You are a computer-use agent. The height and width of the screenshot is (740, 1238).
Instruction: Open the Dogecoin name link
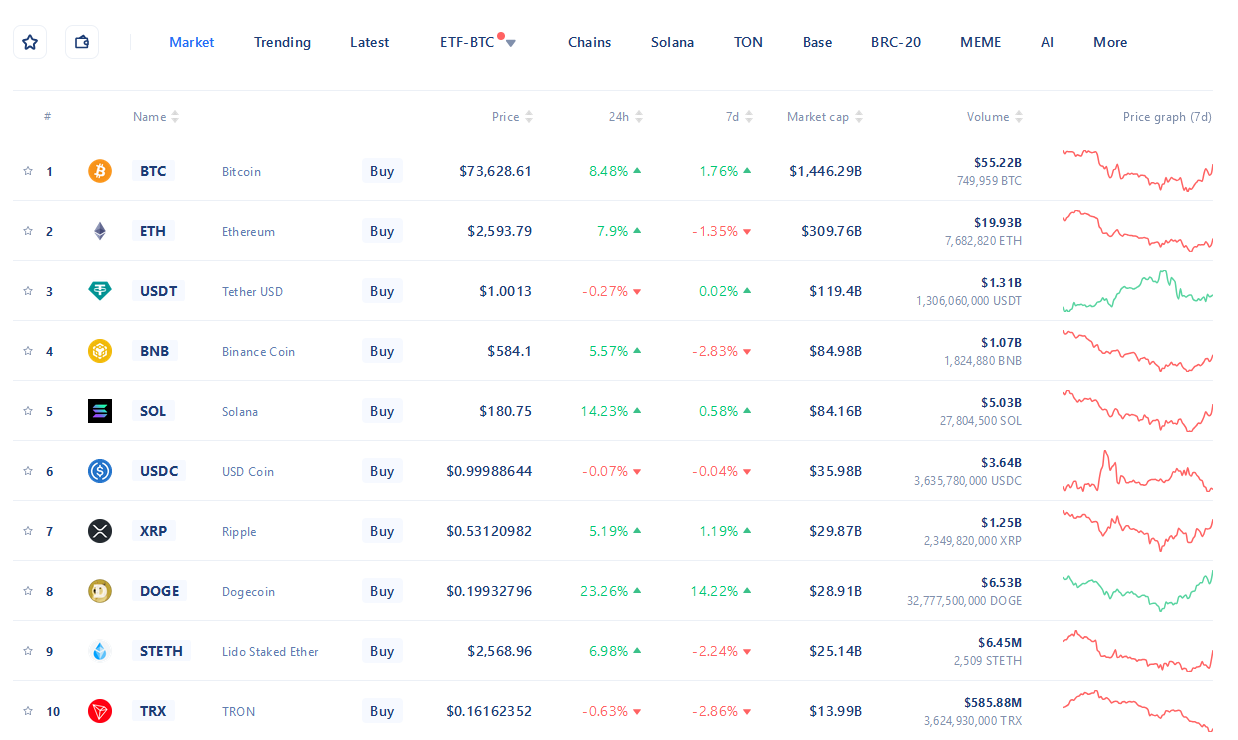248,591
